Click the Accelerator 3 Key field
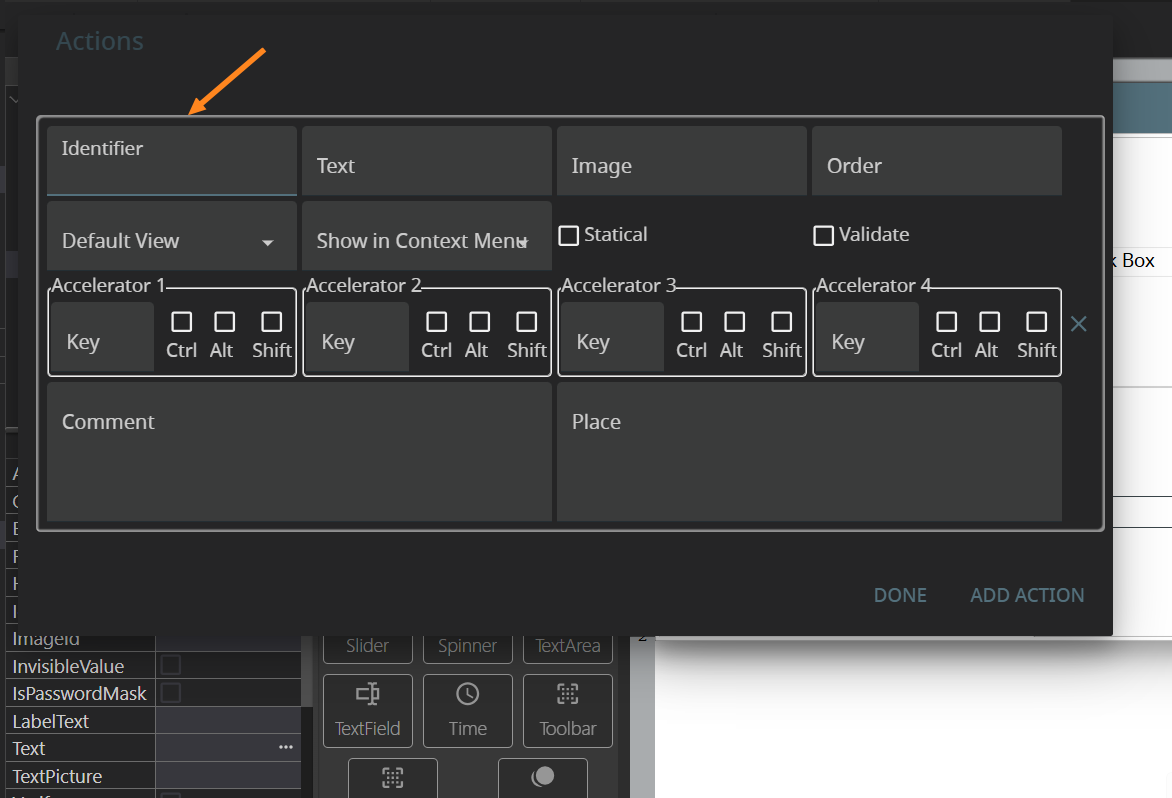This screenshot has width=1172, height=798. (611, 342)
